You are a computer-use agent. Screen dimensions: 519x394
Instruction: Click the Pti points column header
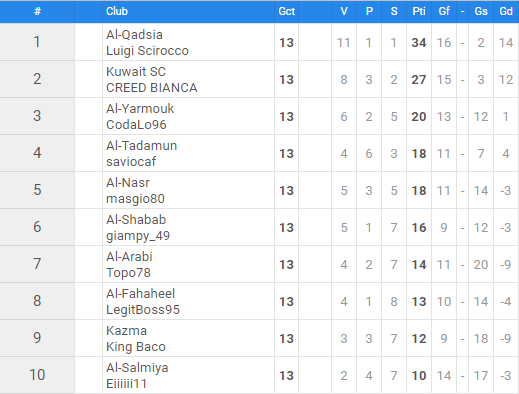point(419,11)
